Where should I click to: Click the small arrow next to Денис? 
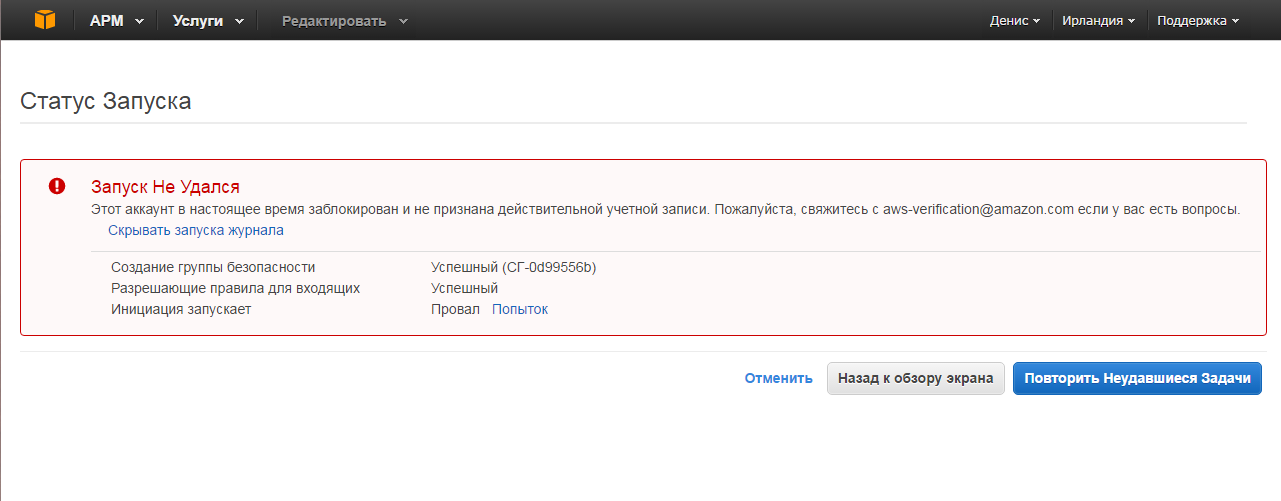[x=1036, y=21]
